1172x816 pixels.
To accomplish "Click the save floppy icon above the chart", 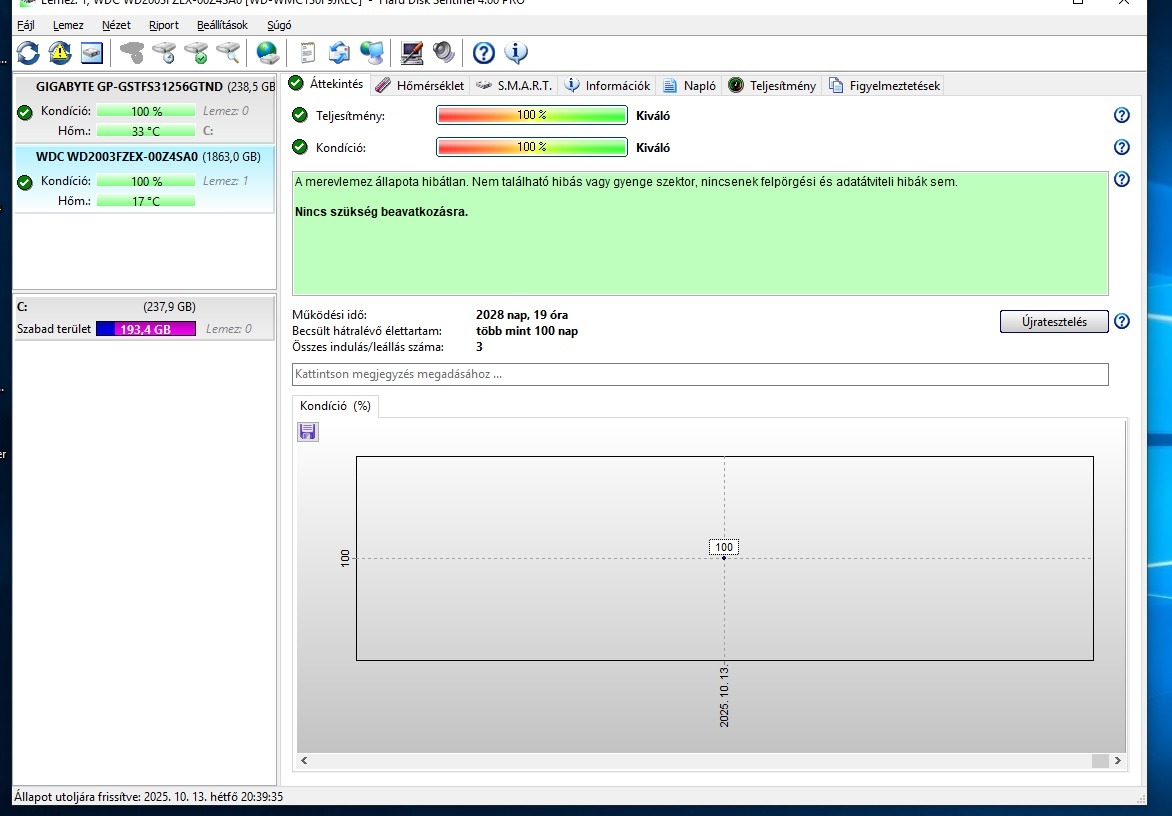I will [308, 432].
